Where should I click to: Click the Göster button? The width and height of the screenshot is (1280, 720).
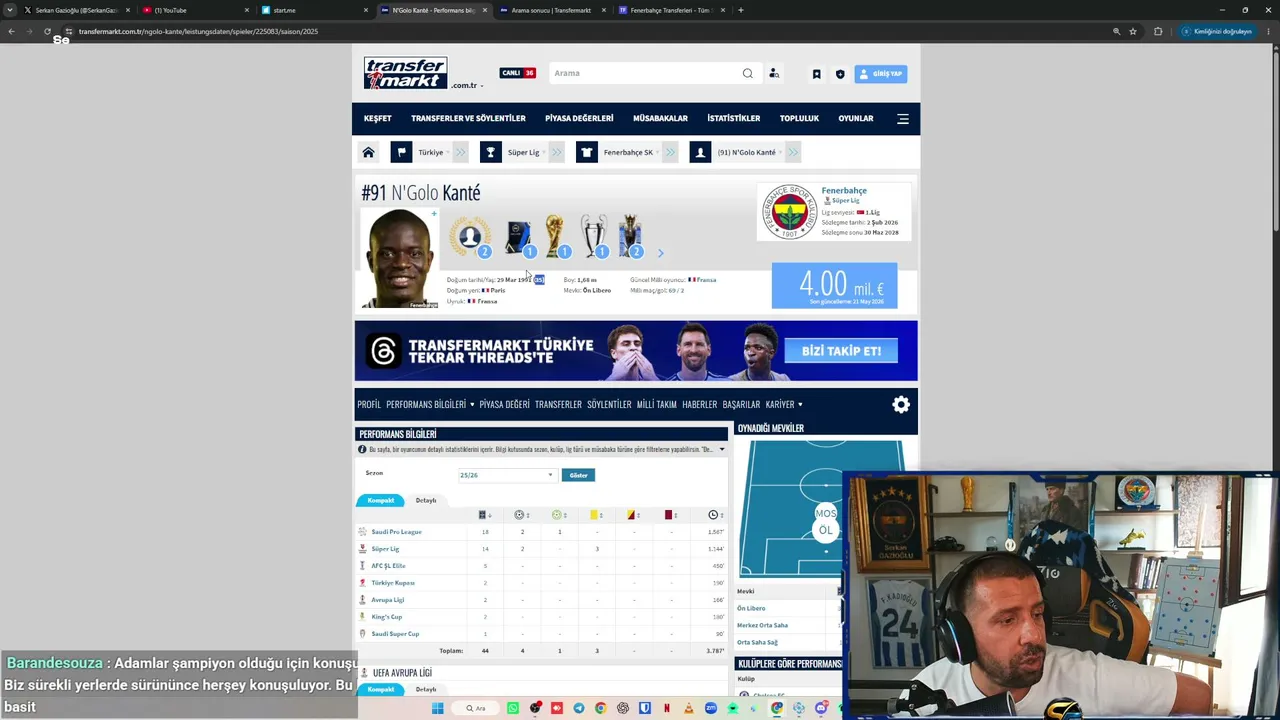pos(578,475)
